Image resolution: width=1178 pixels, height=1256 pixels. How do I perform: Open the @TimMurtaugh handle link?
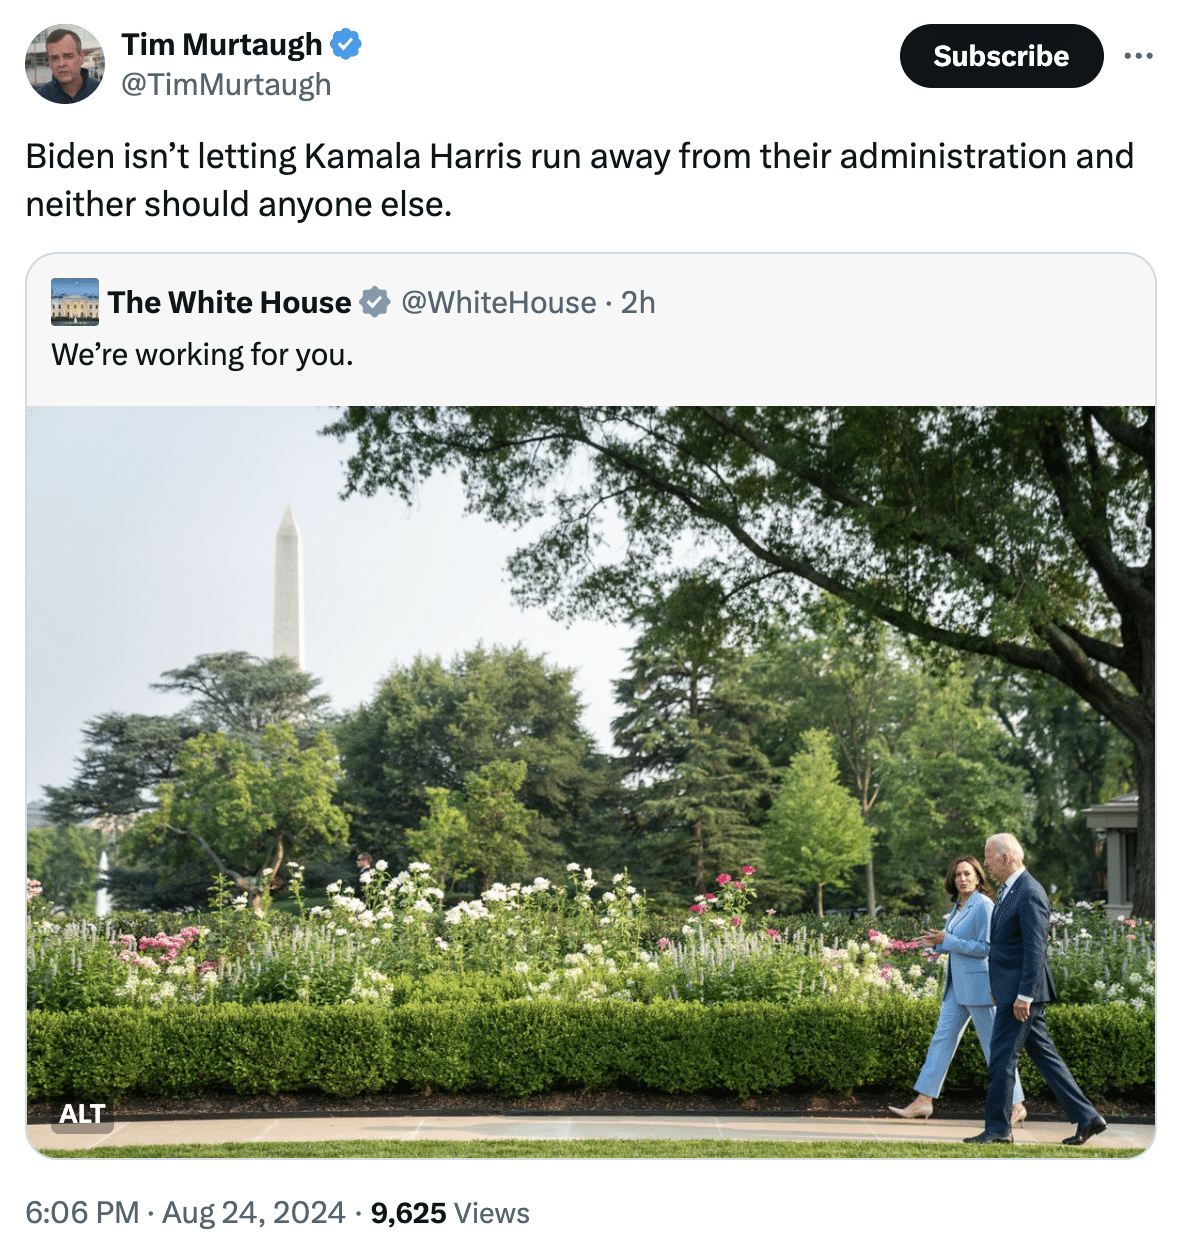click(226, 85)
